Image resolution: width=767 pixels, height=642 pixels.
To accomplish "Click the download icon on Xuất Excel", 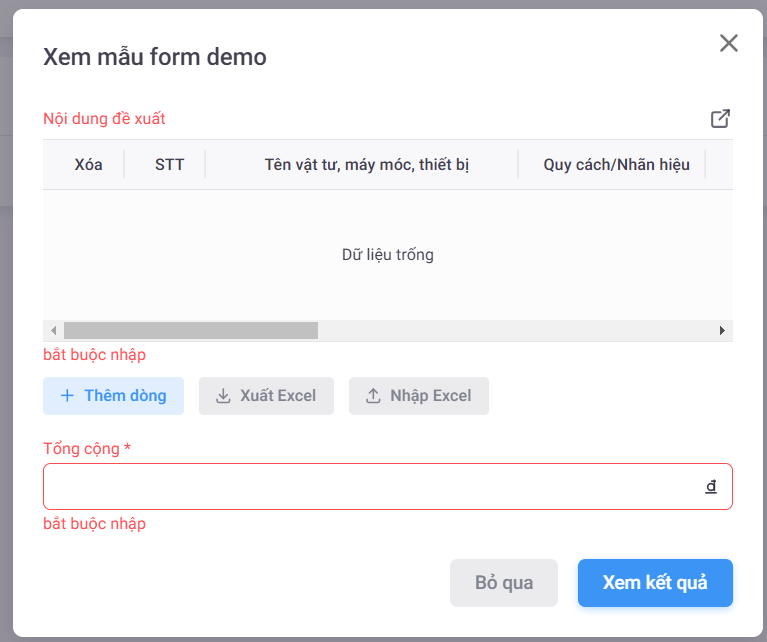I will (x=223, y=396).
